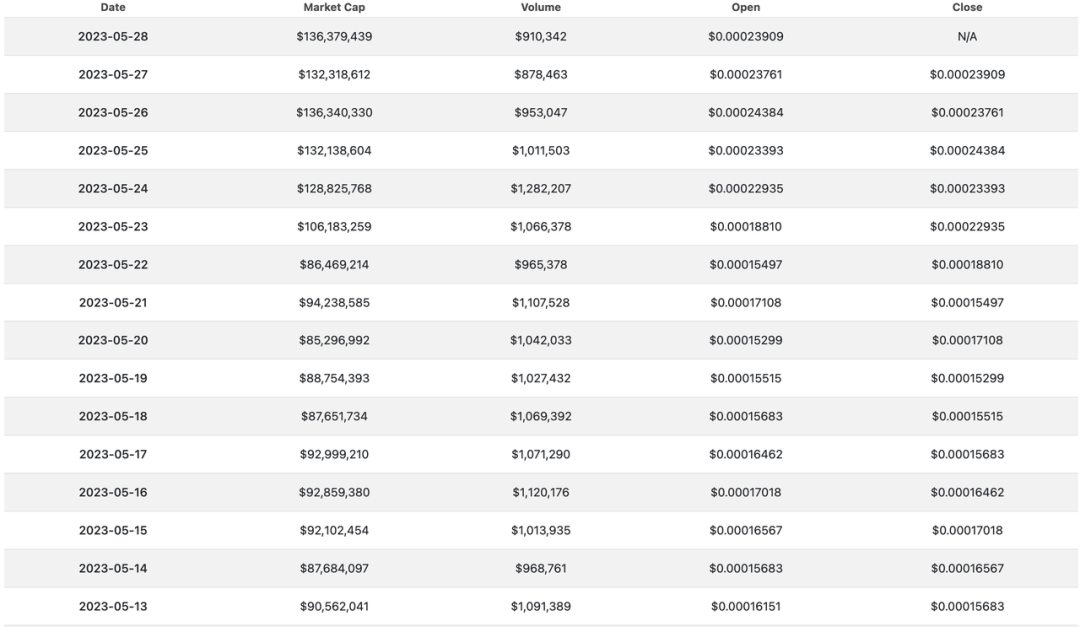Click the 2023-05-14 date cell

pyautogui.click(x=113, y=568)
